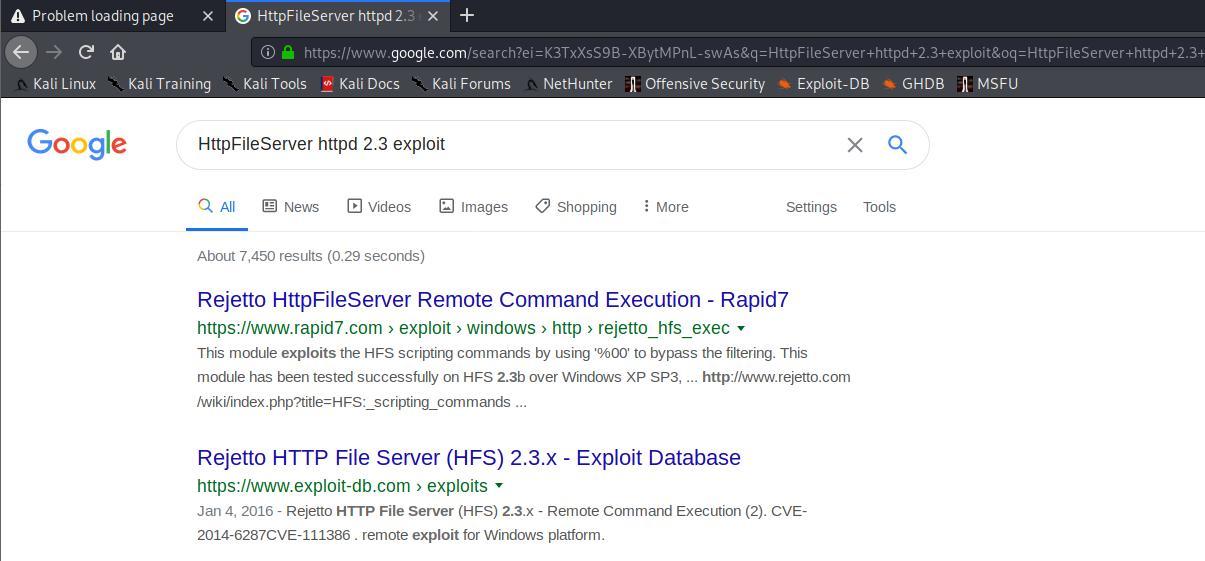Switch to News results tab
Image resolution: width=1205 pixels, height=561 pixels.
pyautogui.click(x=291, y=207)
